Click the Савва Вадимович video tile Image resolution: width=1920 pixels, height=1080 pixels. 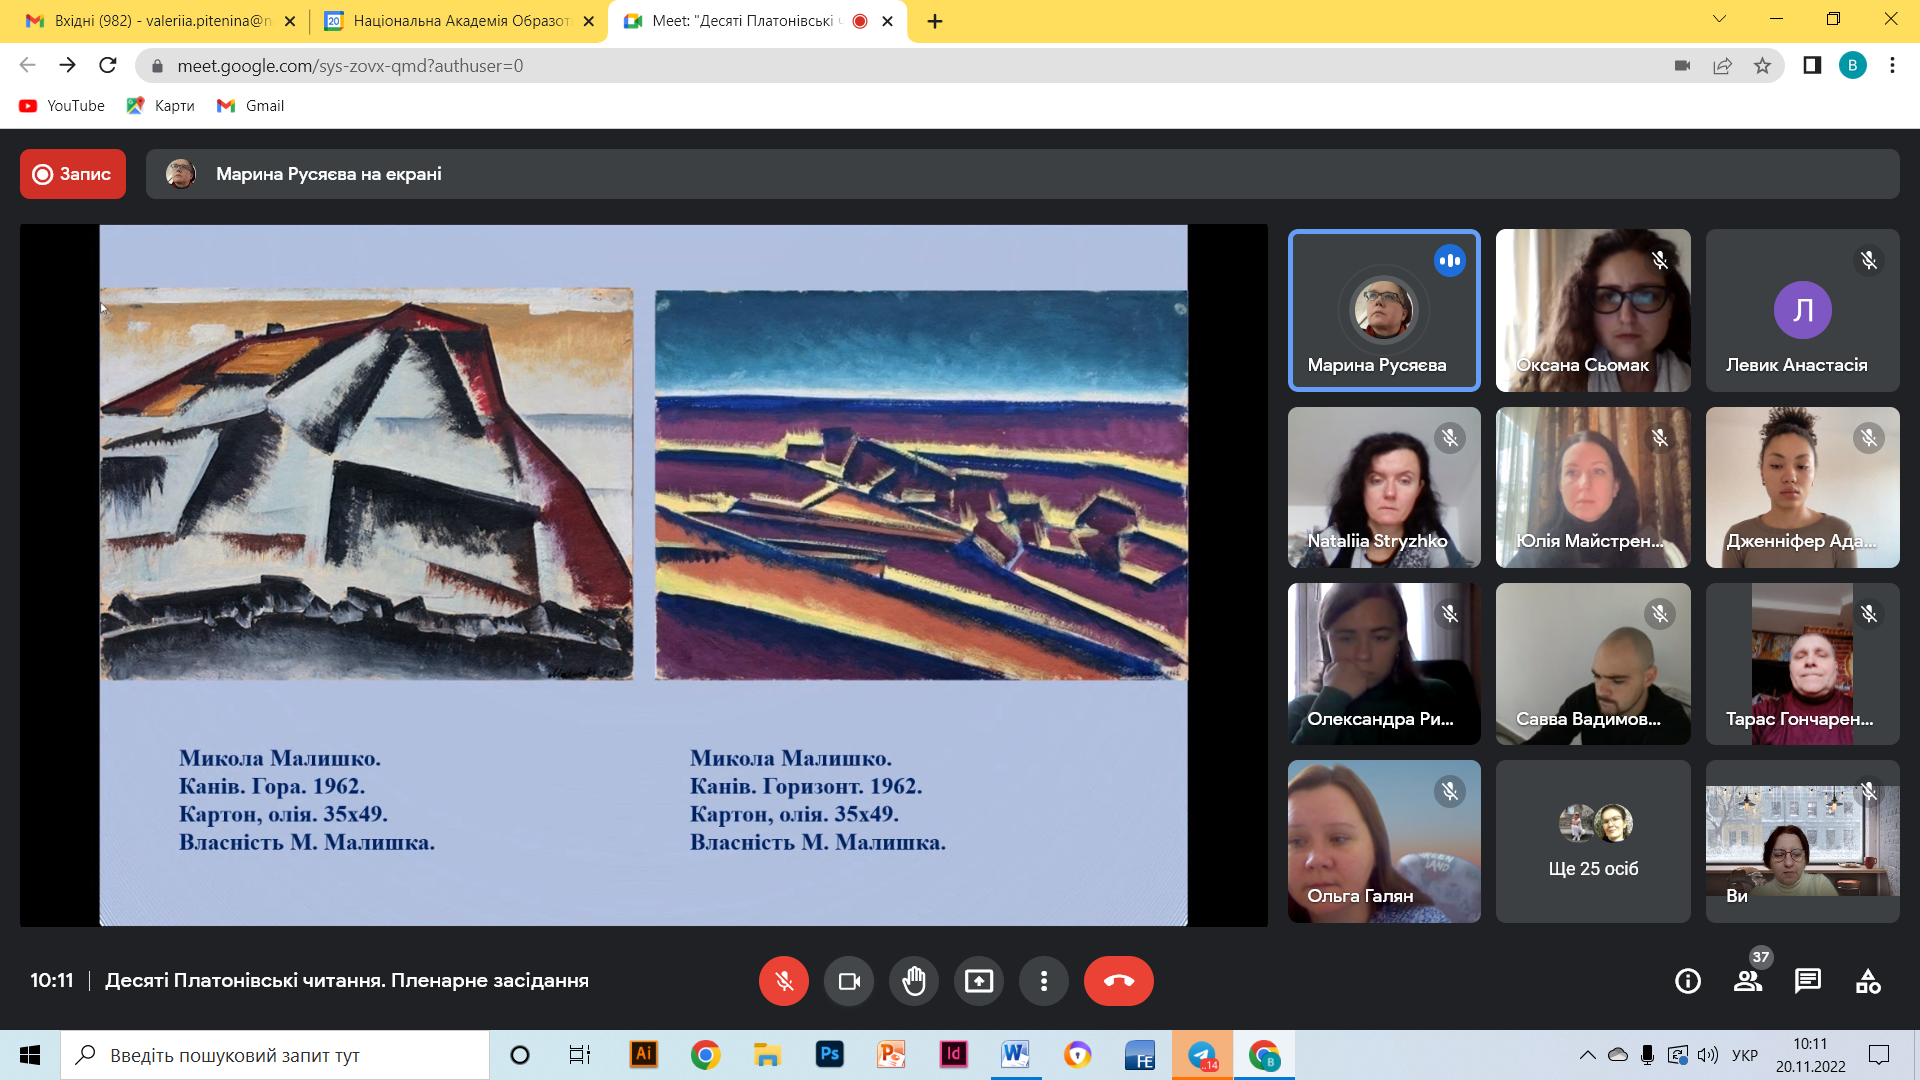point(1593,664)
